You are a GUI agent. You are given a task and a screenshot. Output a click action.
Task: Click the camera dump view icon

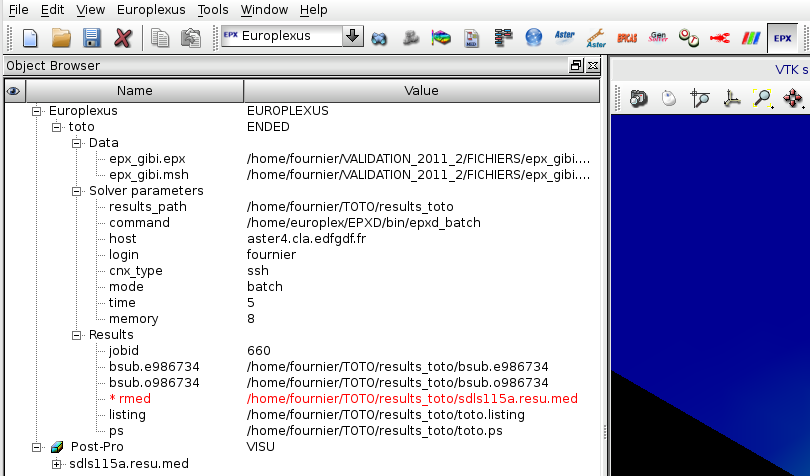click(x=638, y=98)
